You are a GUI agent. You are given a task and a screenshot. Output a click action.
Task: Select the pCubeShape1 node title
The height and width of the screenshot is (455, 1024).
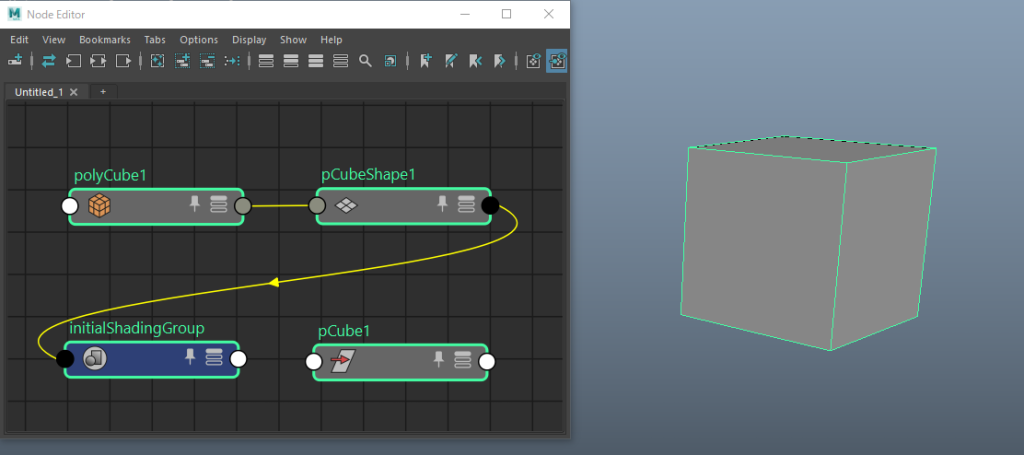368,175
